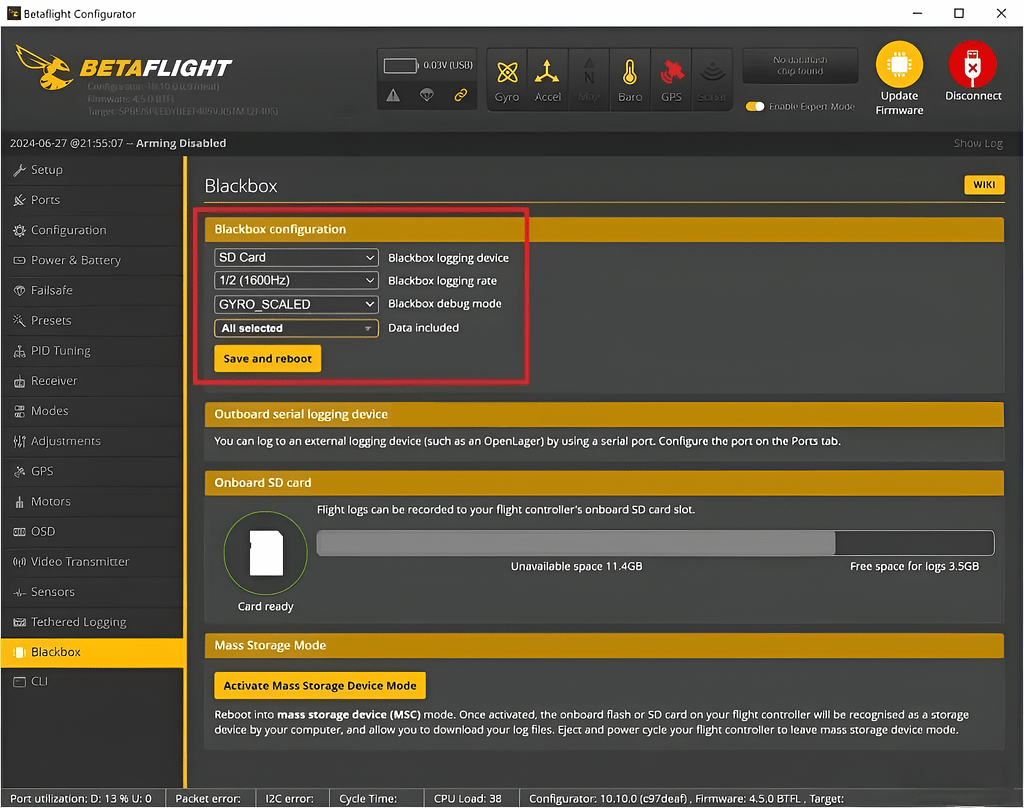The width and height of the screenshot is (1024, 808).
Task: Select the Tethered Logging tab
Action: [x=92, y=622]
